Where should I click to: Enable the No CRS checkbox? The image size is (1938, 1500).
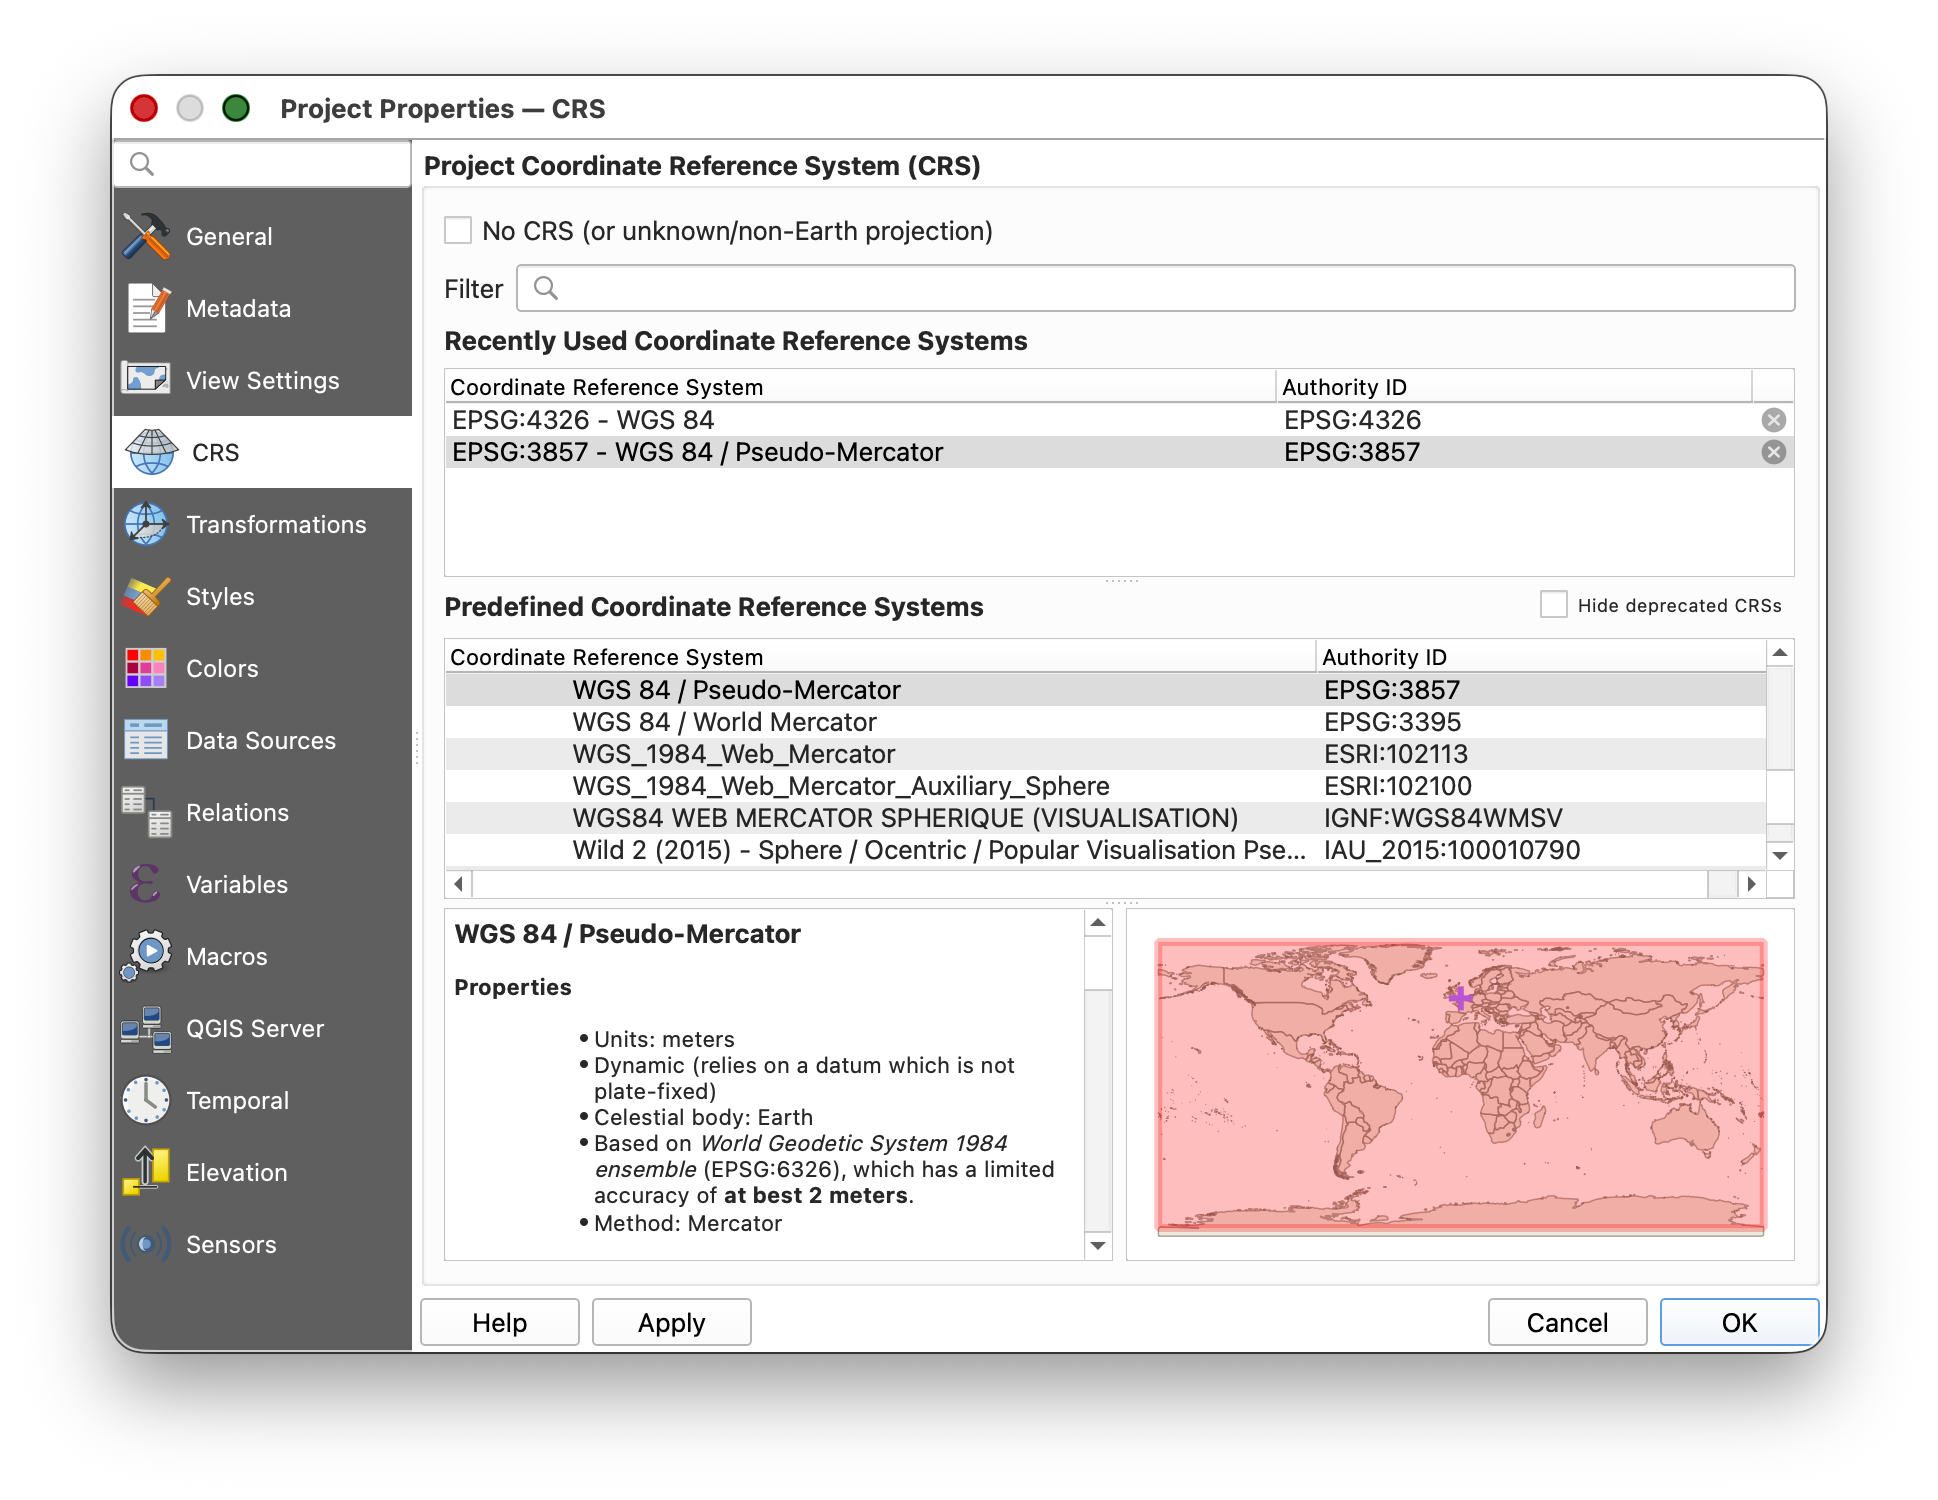point(458,231)
